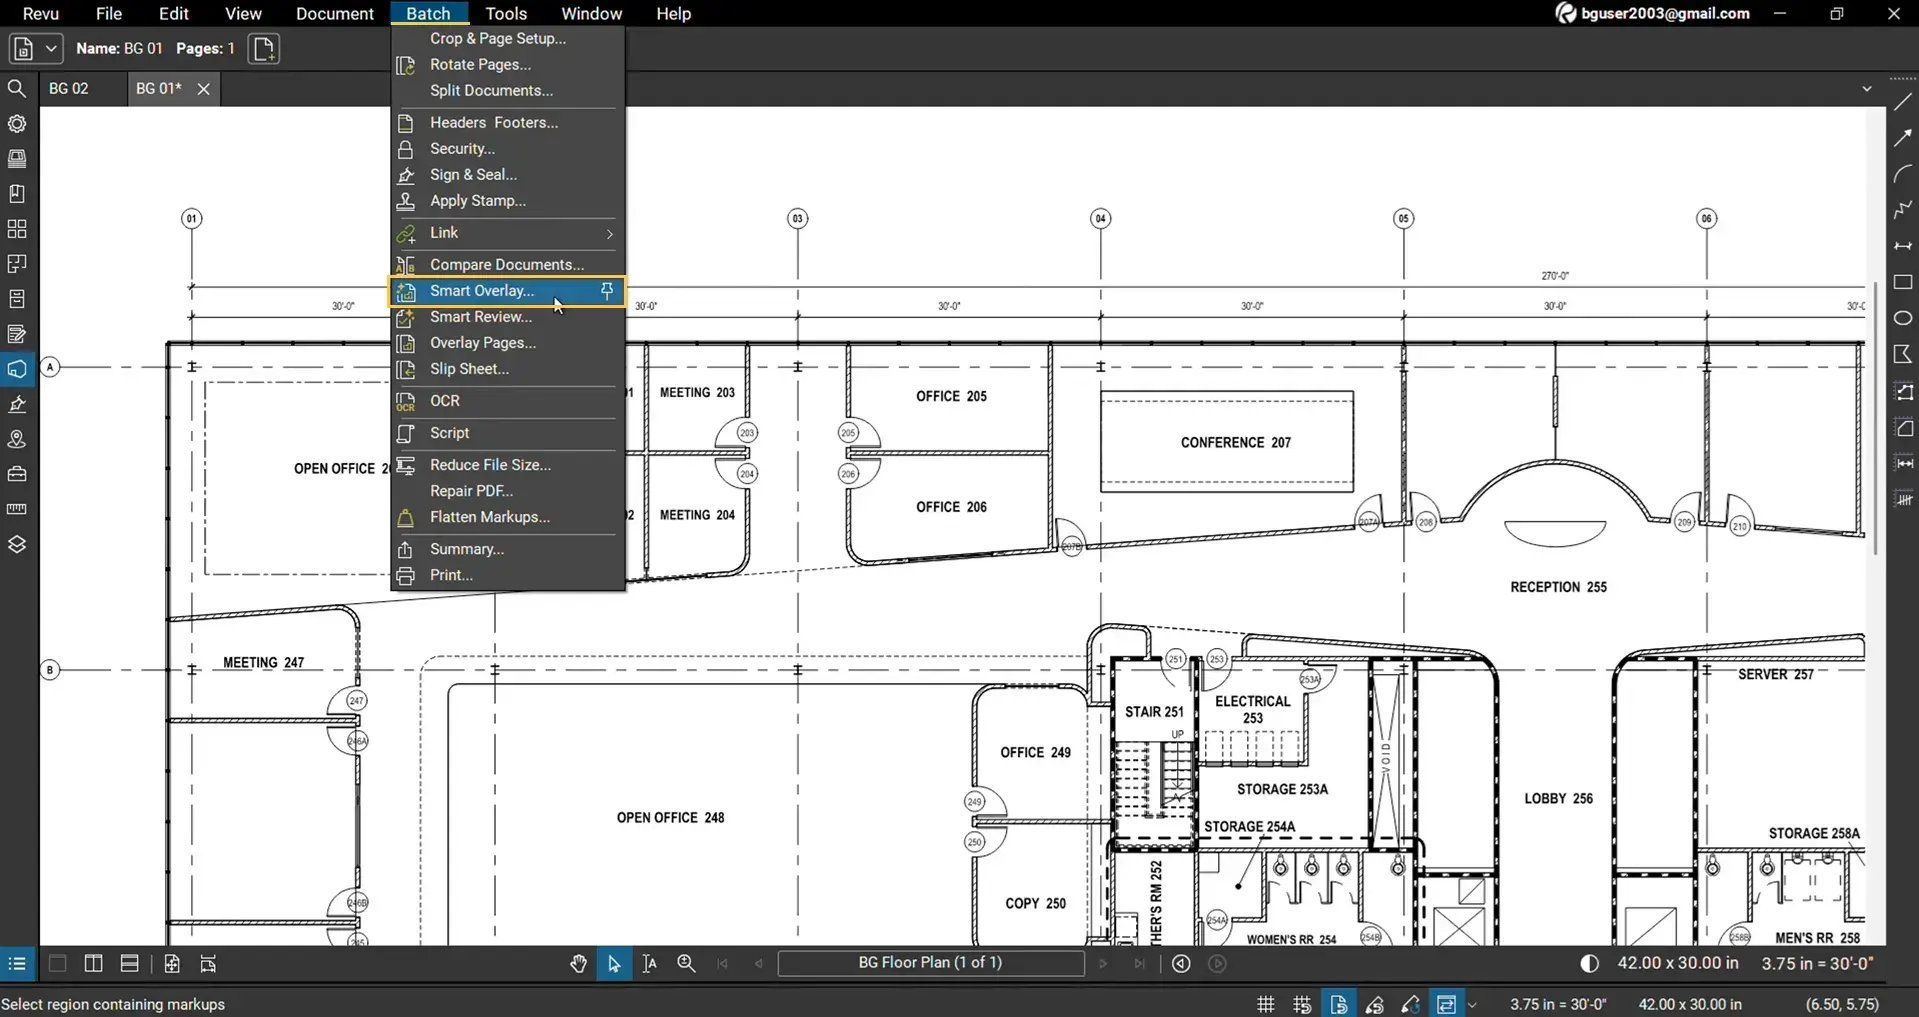
Task: Toggle the Dimmer half-circle icon
Action: [x=1589, y=964]
